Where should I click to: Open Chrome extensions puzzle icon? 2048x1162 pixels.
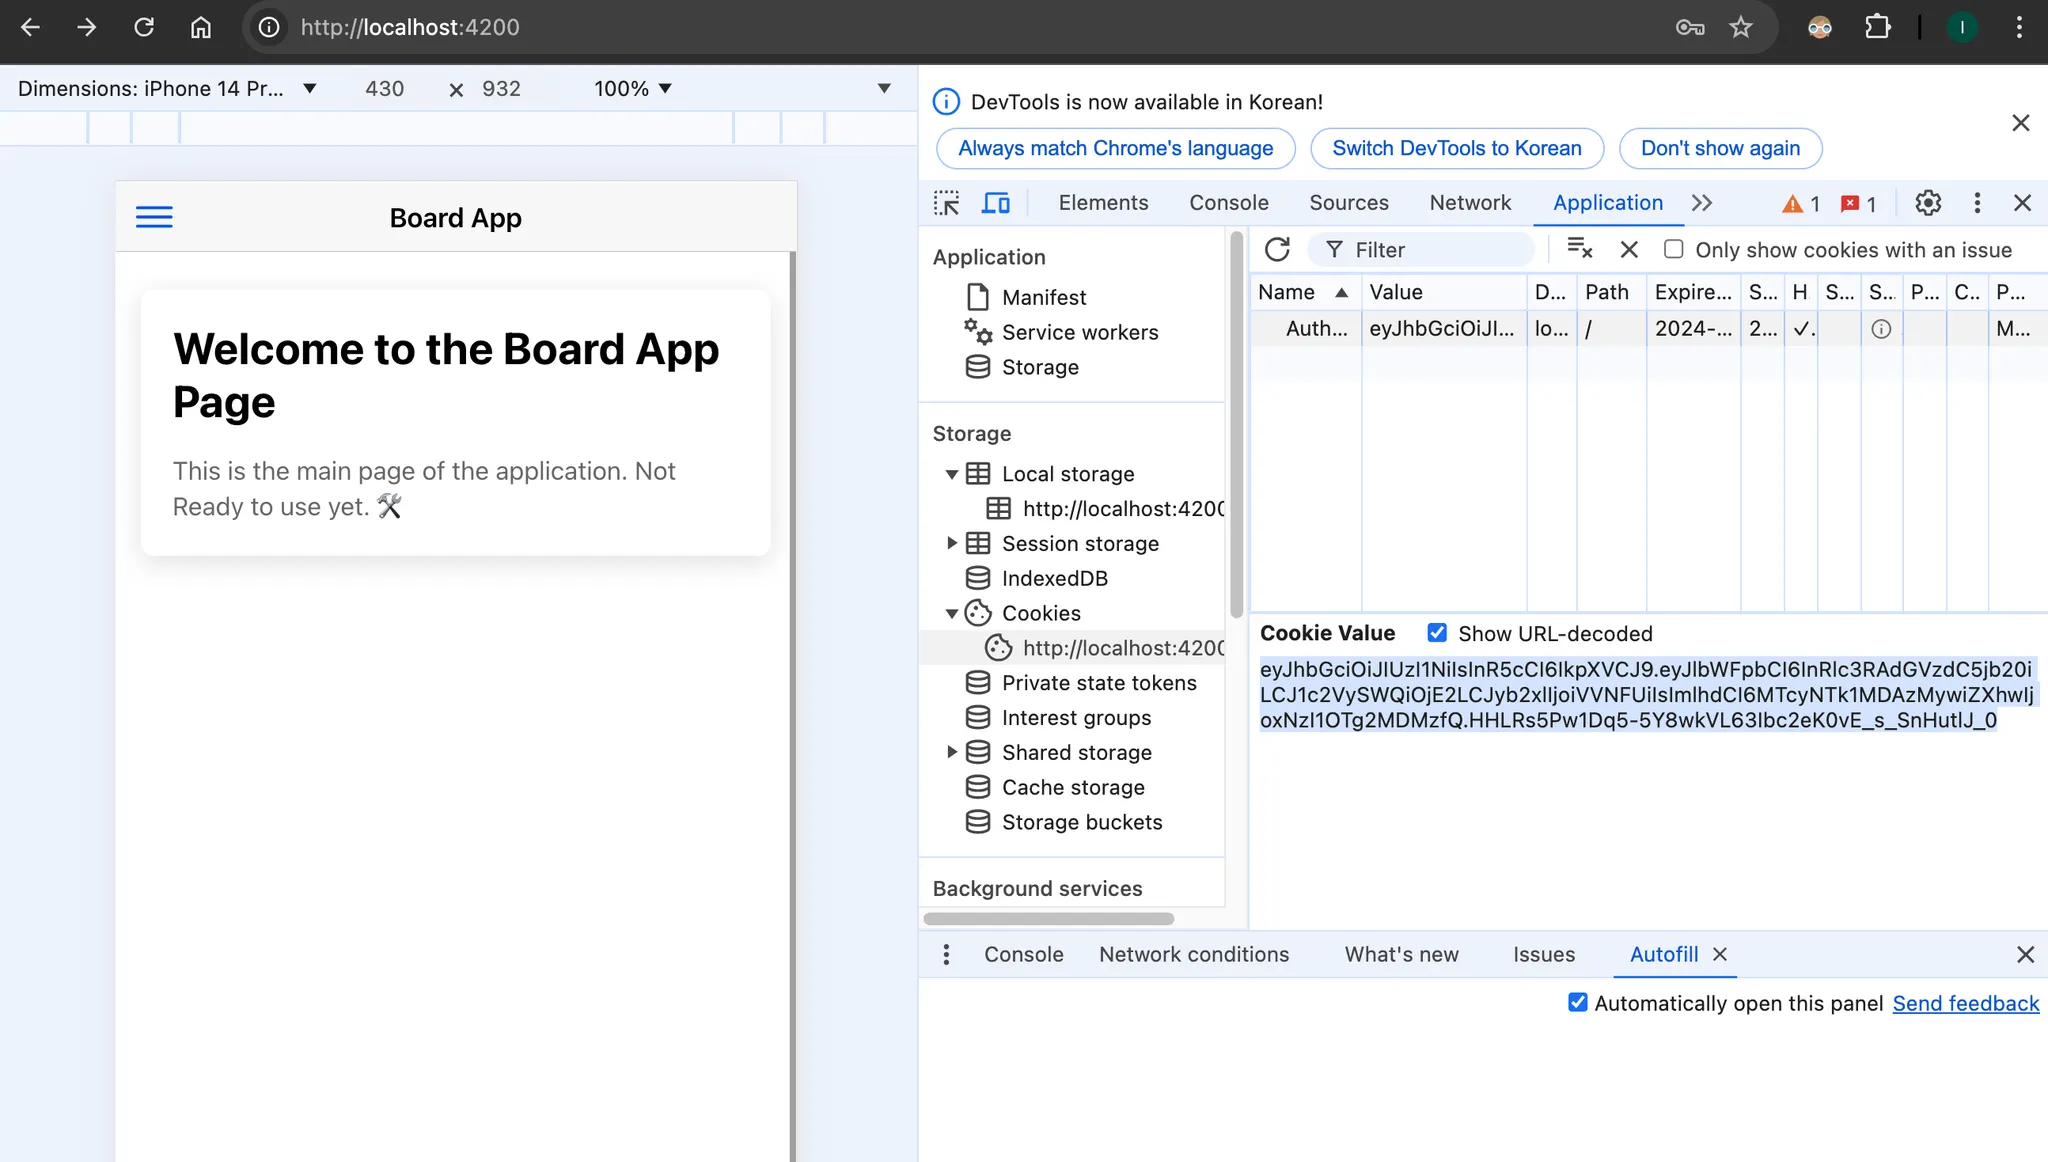(x=1877, y=27)
